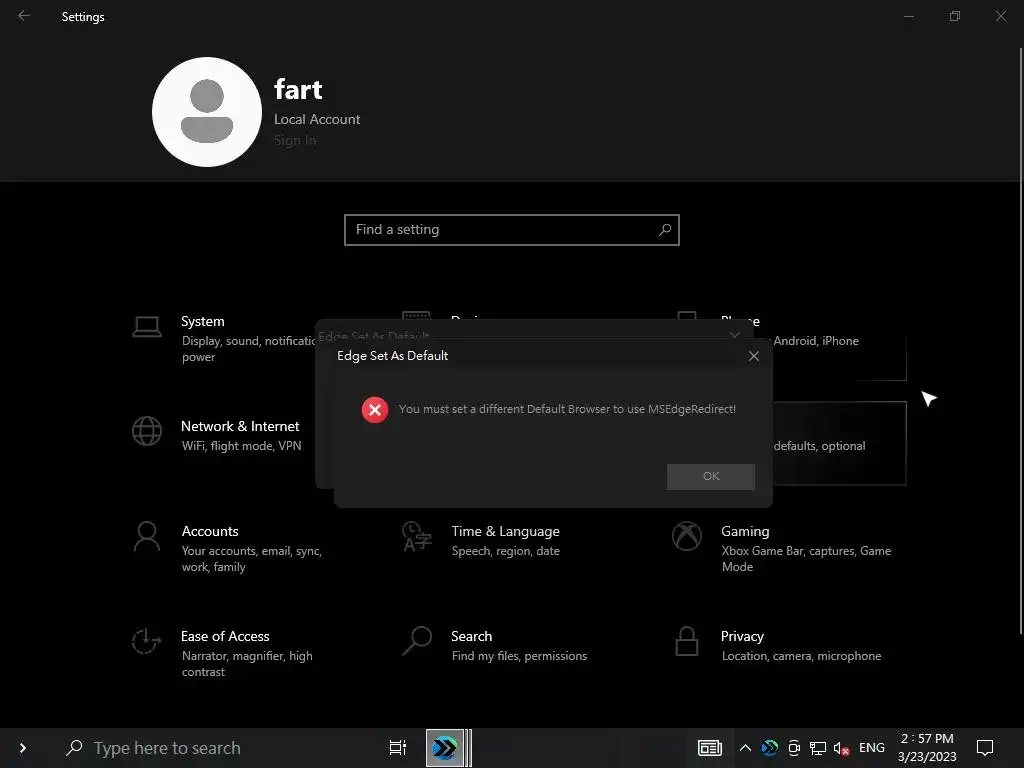
Task: Click the Accounts person icon
Action: pyautogui.click(x=147, y=536)
